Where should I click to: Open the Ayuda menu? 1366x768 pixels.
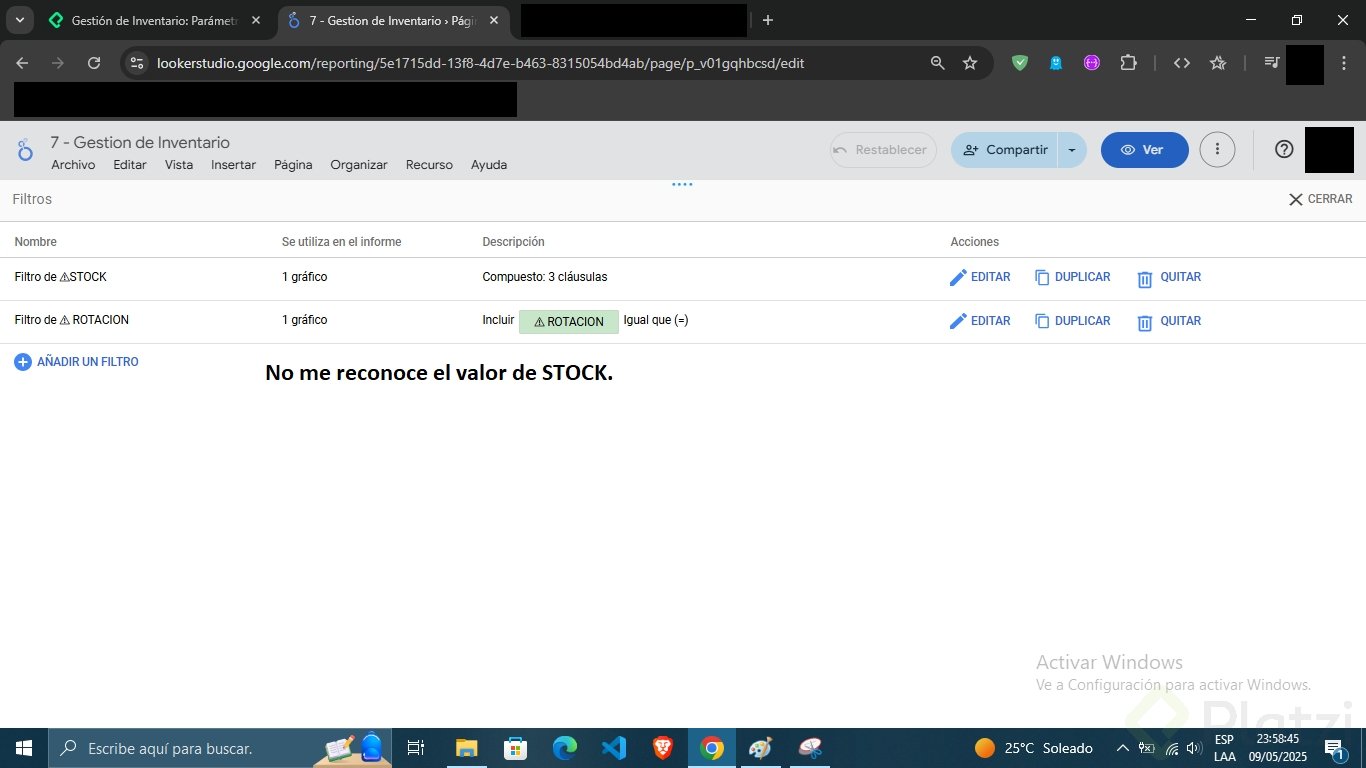tap(489, 165)
